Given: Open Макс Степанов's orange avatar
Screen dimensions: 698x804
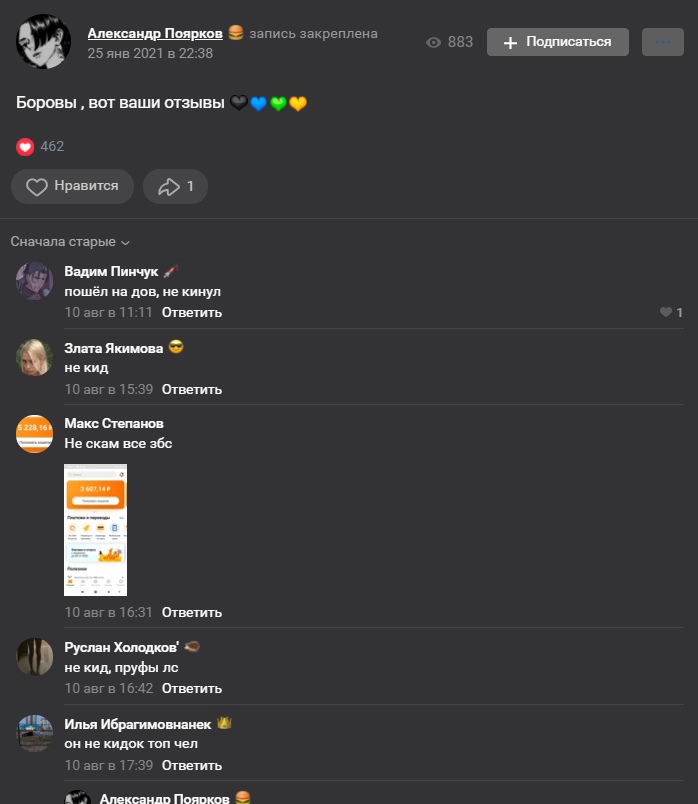Looking at the screenshot, I should tap(34, 434).
